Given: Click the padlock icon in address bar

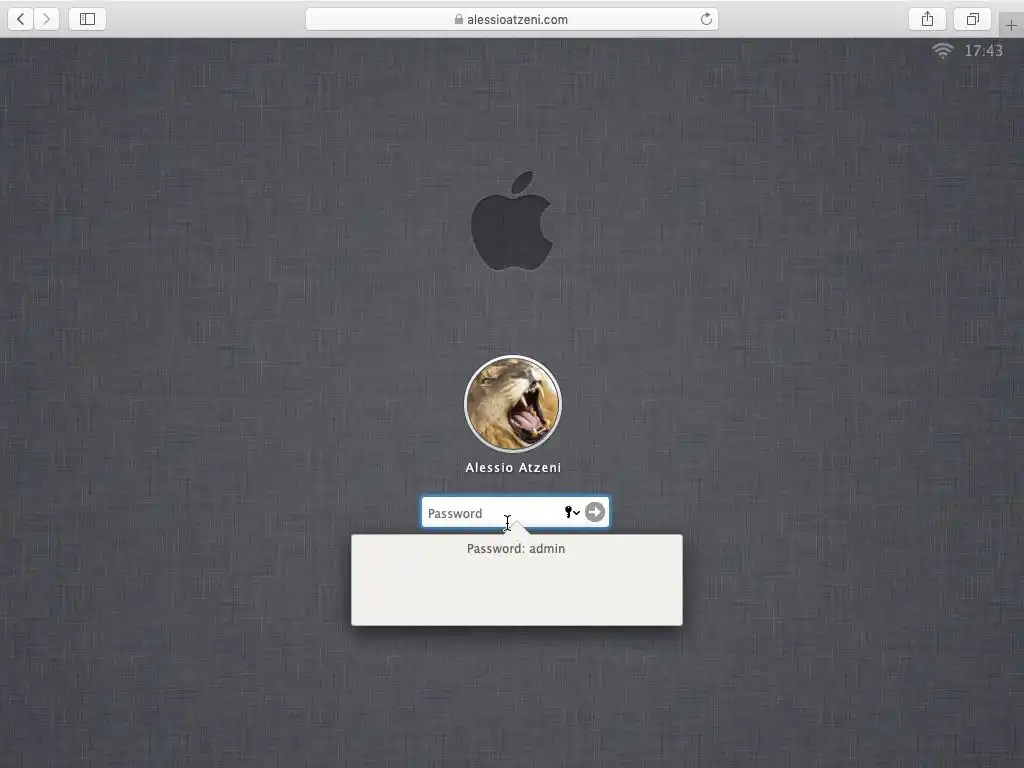Looking at the screenshot, I should point(459,20).
